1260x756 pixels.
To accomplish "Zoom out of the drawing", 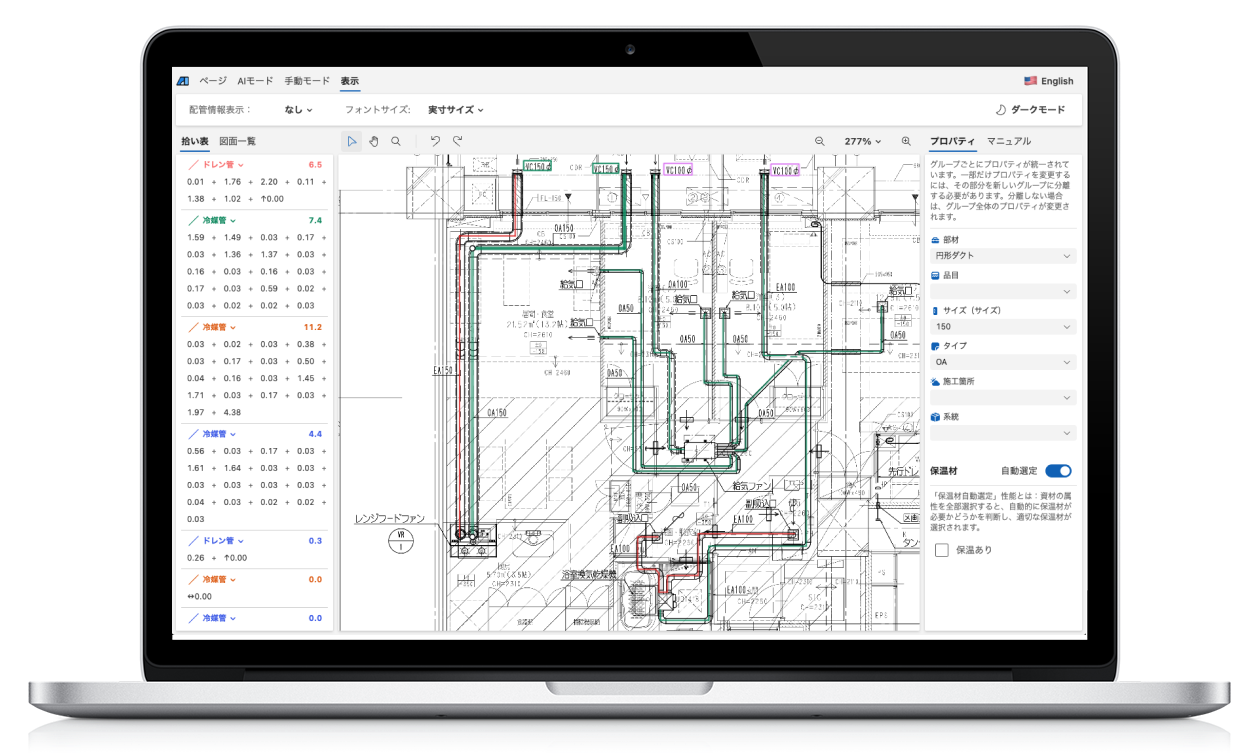I will (820, 142).
